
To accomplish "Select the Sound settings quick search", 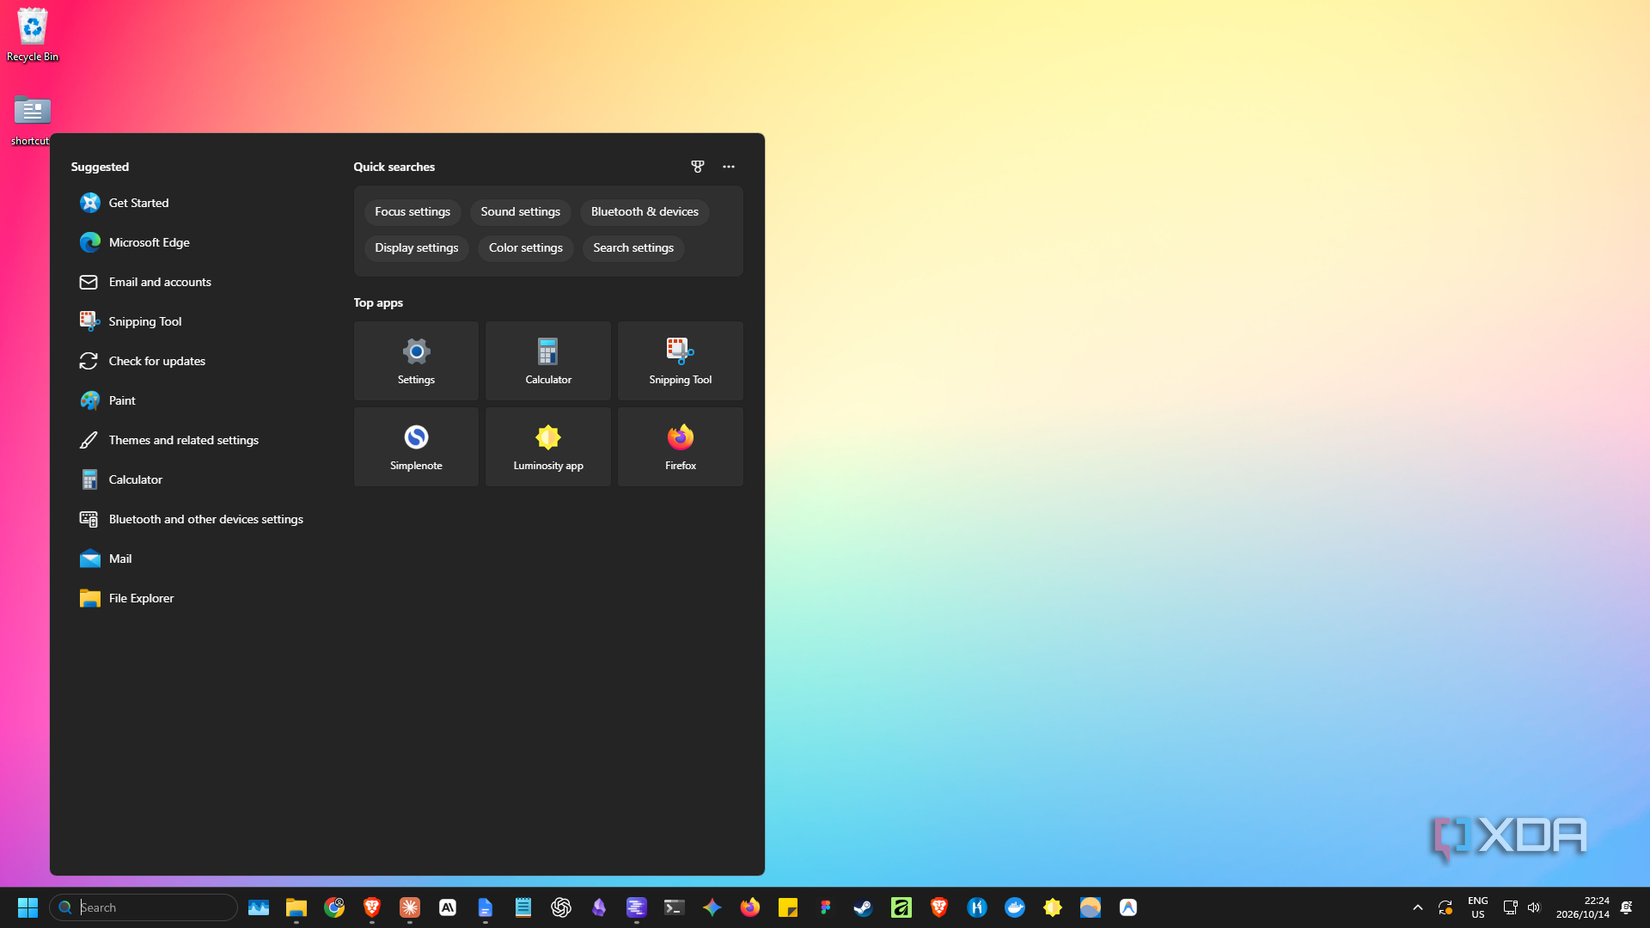I will [520, 212].
